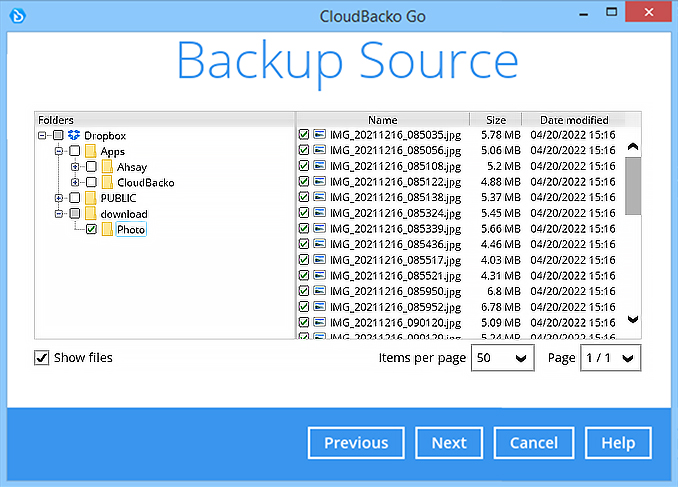The width and height of the screenshot is (678, 487).
Task: Uncheck IMG_20211216_085108.jpg file checkbox
Action: coord(304,166)
